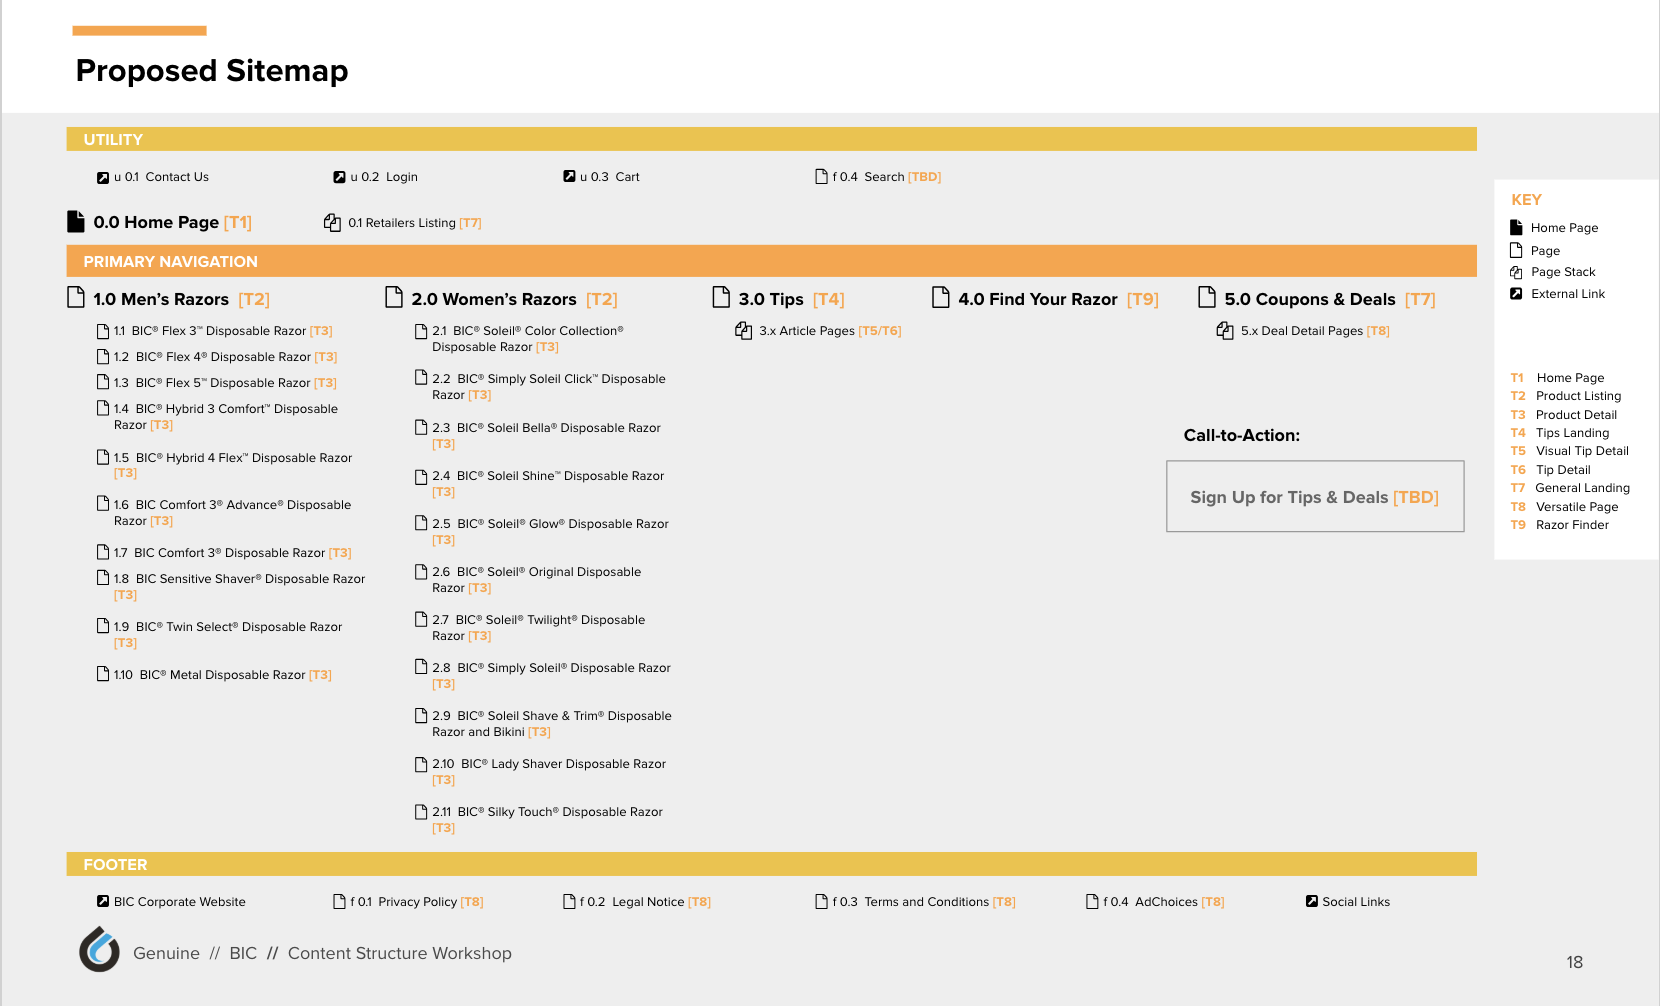Click the 1.4 BIC Hybrid 3 Comfort entry
The image size is (1660, 1006).
pyautogui.click(x=225, y=417)
